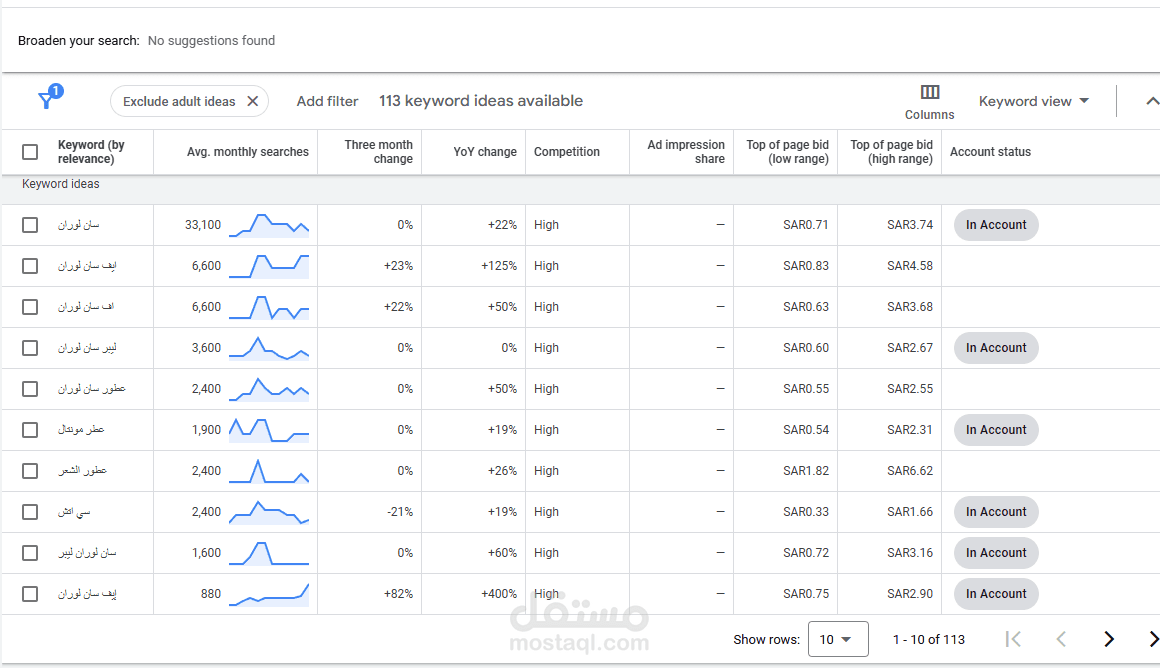The width and height of the screenshot is (1160, 668).
Task: Sort by the YoY change column header
Action: point(485,152)
